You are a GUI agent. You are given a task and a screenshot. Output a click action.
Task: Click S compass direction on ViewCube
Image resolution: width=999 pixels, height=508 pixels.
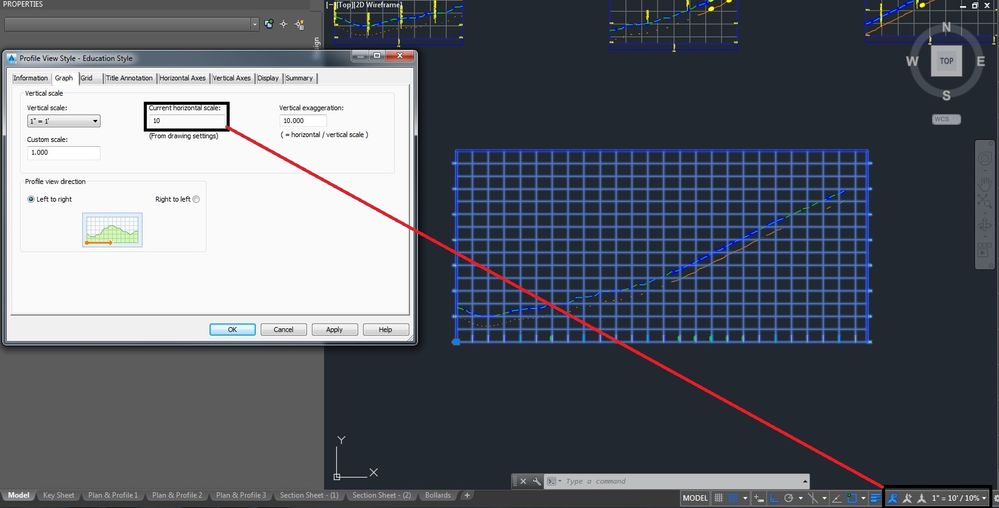(x=946, y=96)
